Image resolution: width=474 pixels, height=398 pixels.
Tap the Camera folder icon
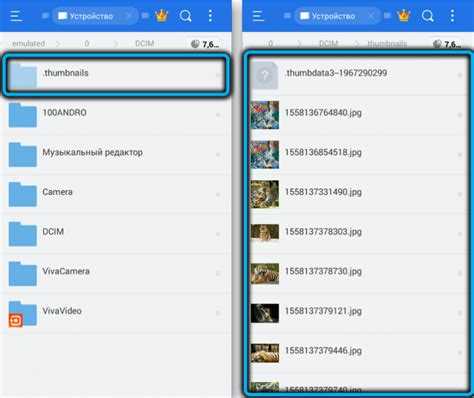23,194
